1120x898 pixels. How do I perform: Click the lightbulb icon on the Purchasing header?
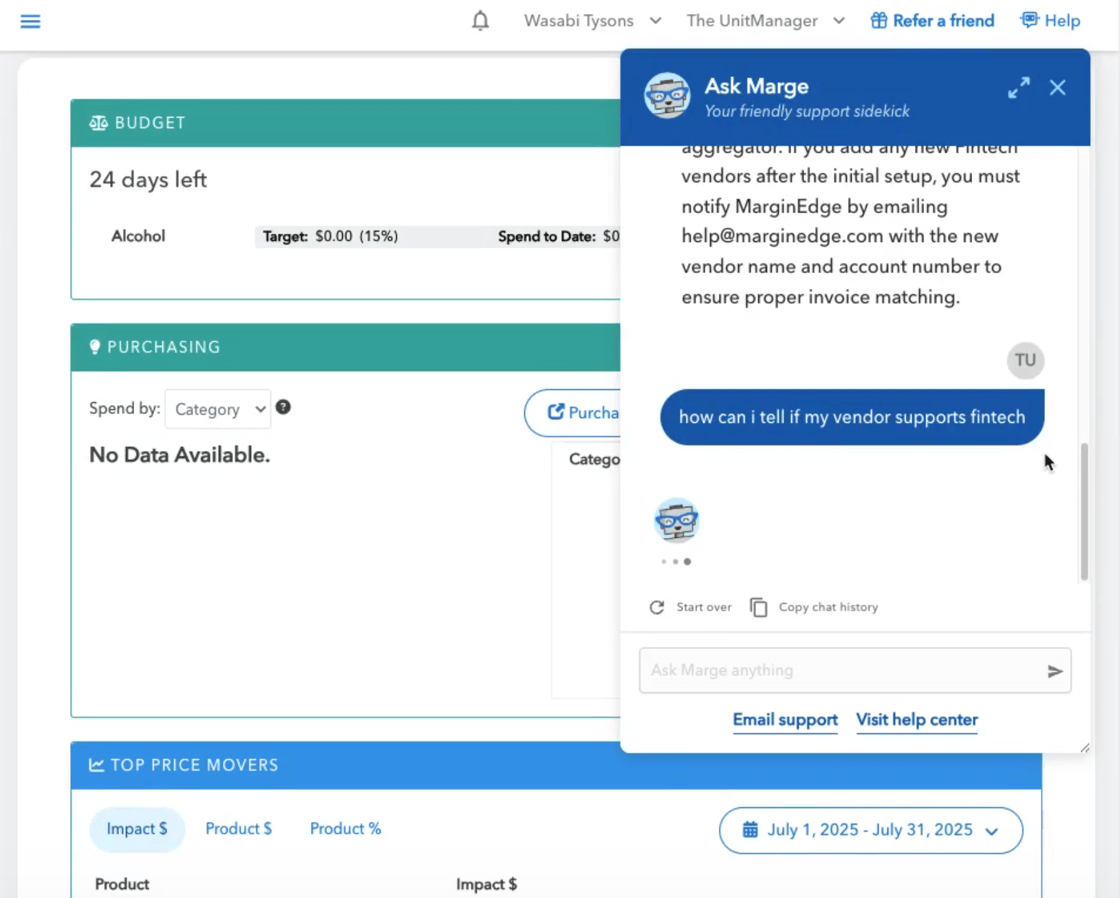tap(94, 346)
